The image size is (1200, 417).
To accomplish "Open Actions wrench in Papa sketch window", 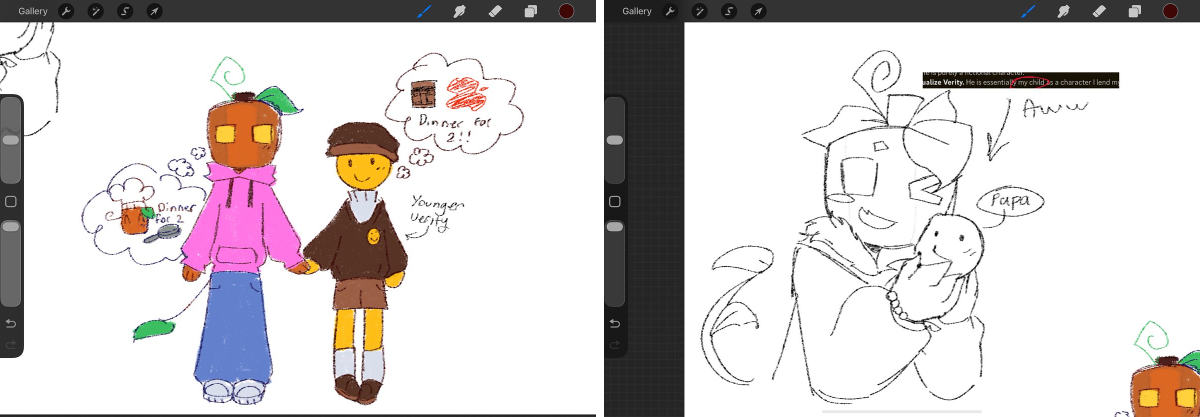I will click(673, 11).
